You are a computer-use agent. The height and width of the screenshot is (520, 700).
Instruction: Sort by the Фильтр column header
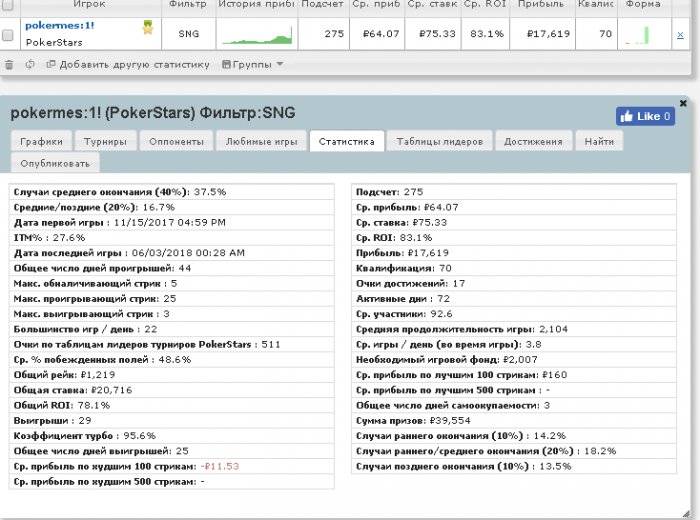[x=188, y=4]
